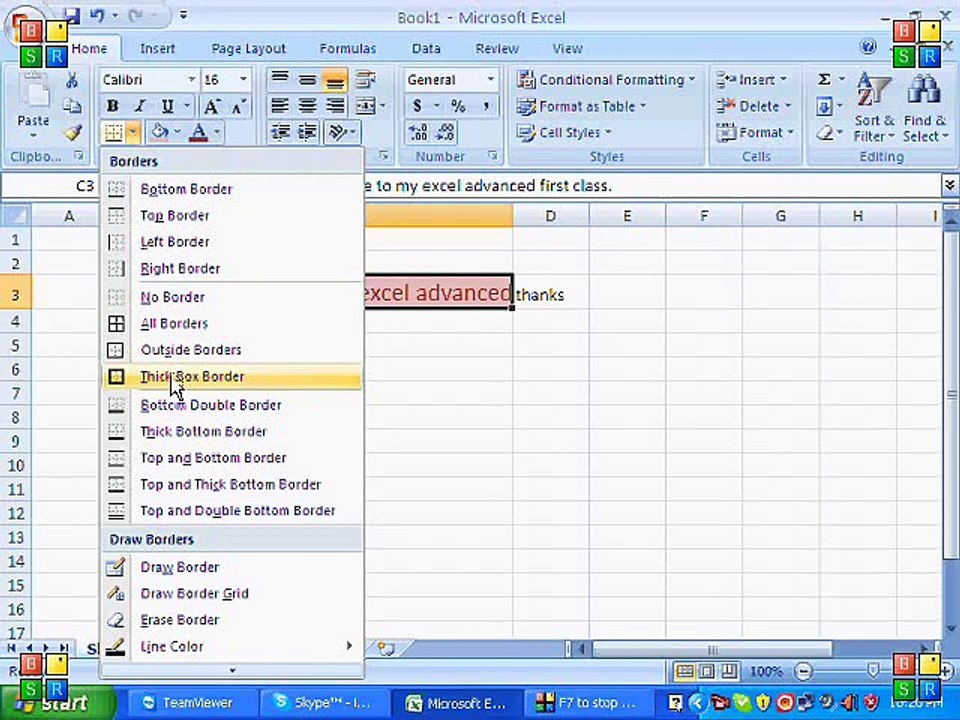Choose All Borders option
Screen dimensions: 960x720
231,323
